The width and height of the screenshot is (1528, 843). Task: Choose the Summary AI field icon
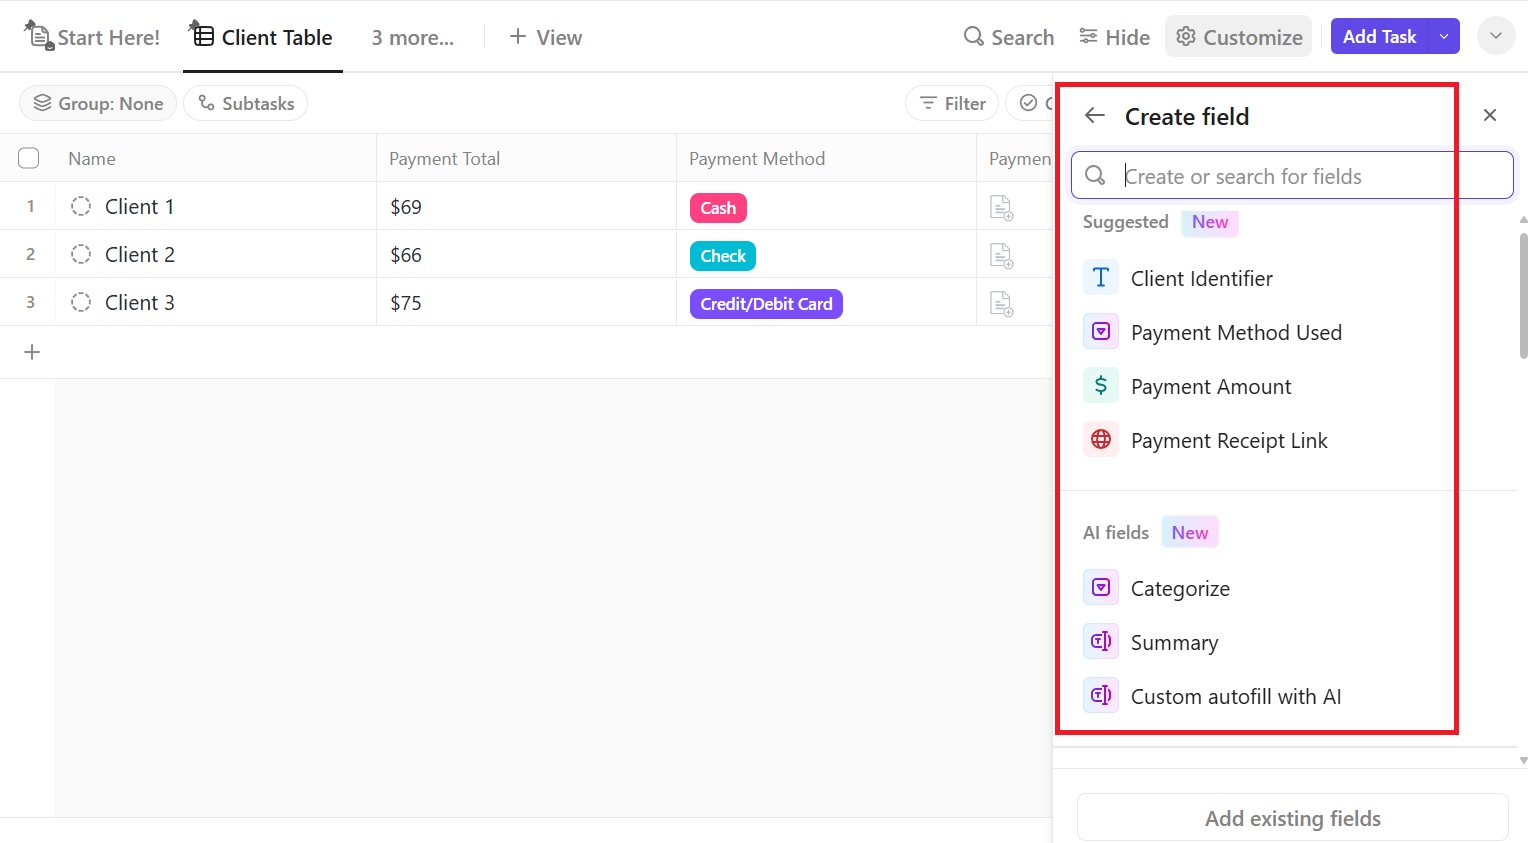click(x=1101, y=642)
